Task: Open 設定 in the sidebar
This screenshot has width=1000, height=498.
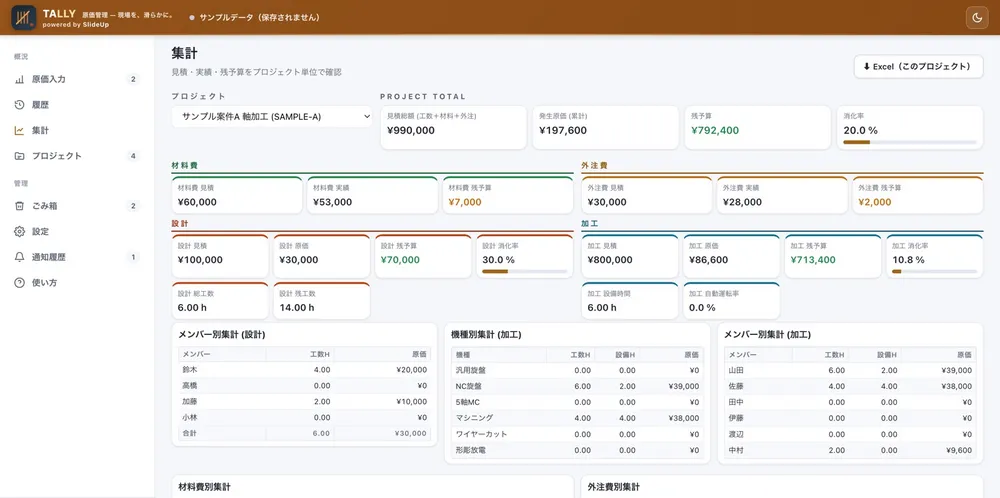Action: pyautogui.click(x=77, y=231)
